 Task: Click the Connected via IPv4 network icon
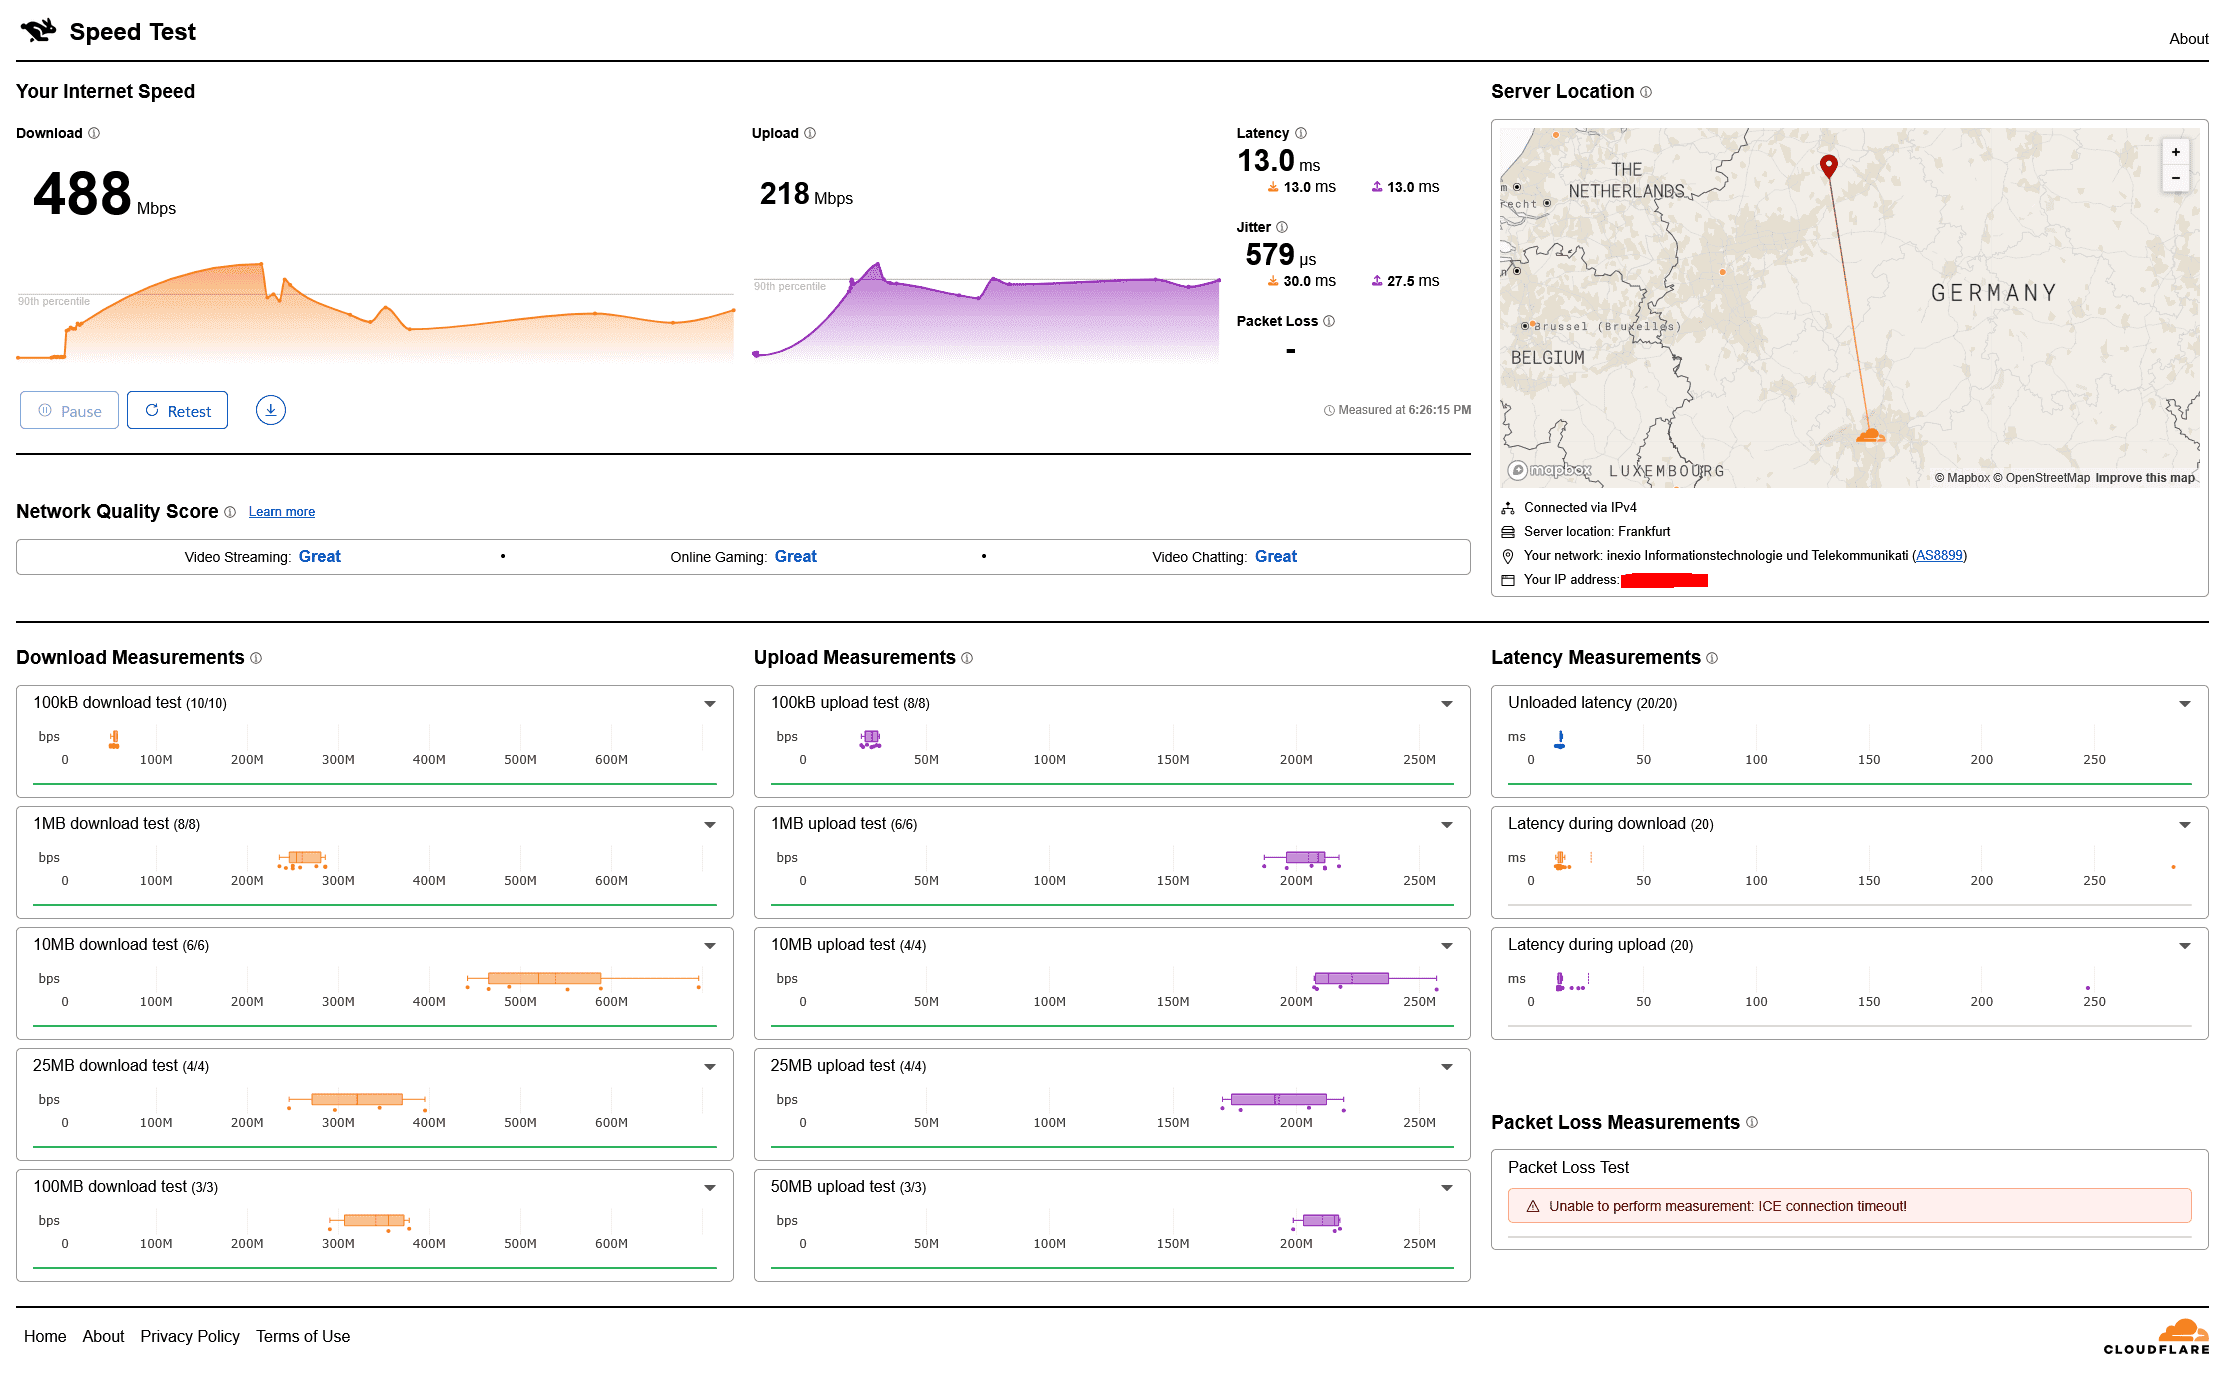(1508, 508)
